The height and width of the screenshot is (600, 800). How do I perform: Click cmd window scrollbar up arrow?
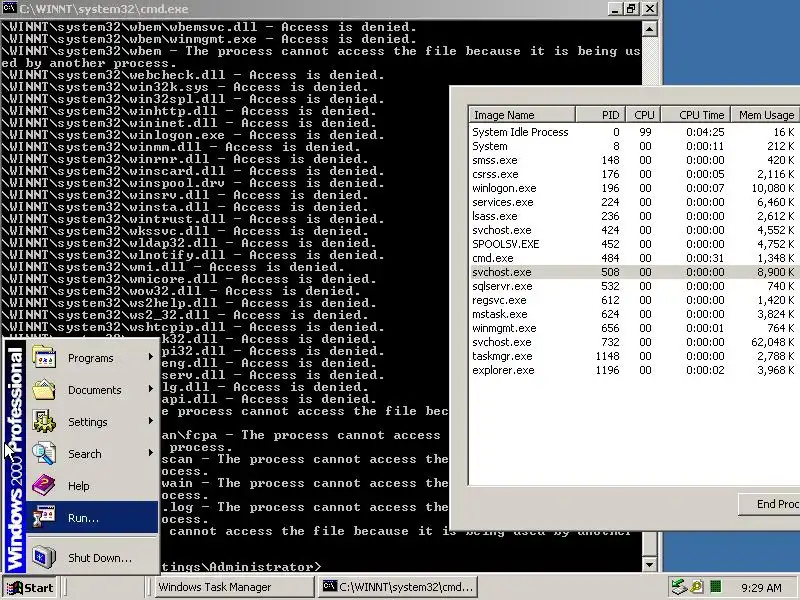pos(649,29)
